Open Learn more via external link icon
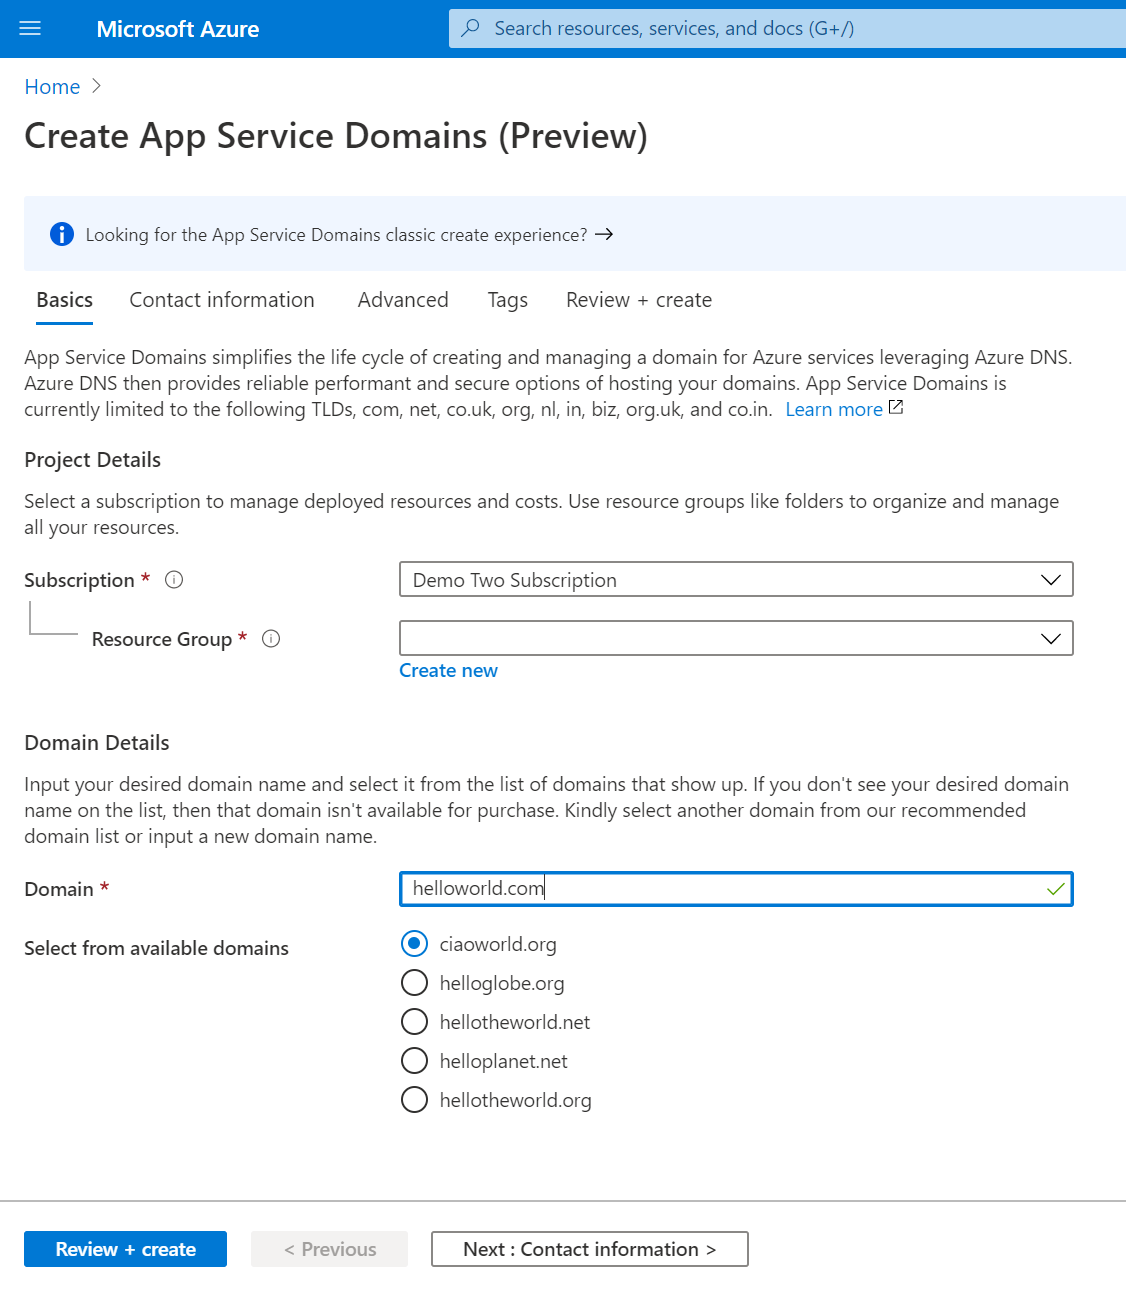The height and width of the screenshot is (1290, 1126). (x=895, y=407)
